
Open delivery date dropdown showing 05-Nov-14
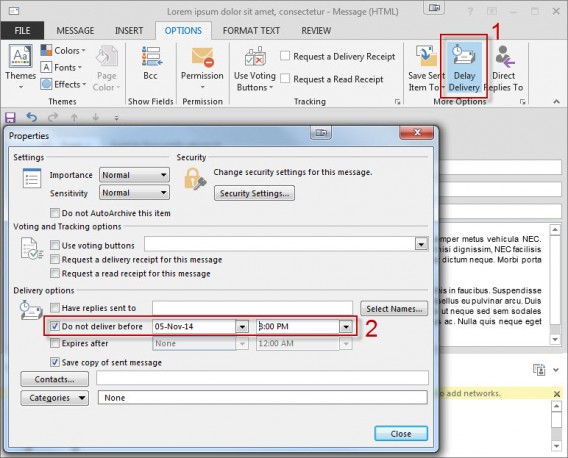coord(242,326)
